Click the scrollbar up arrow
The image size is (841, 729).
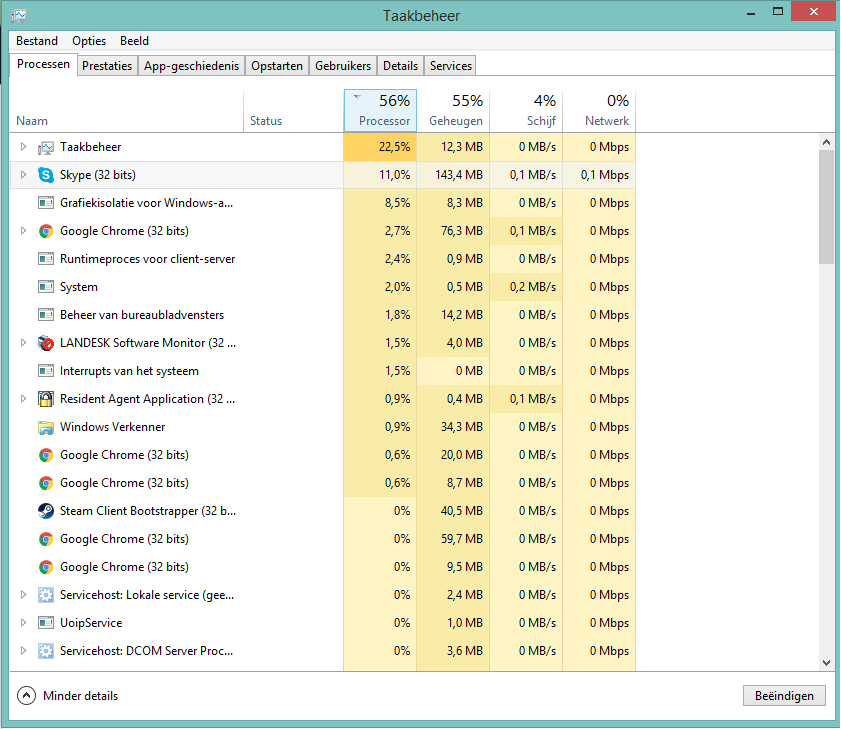pyautogui.click(x=827, y=142)
